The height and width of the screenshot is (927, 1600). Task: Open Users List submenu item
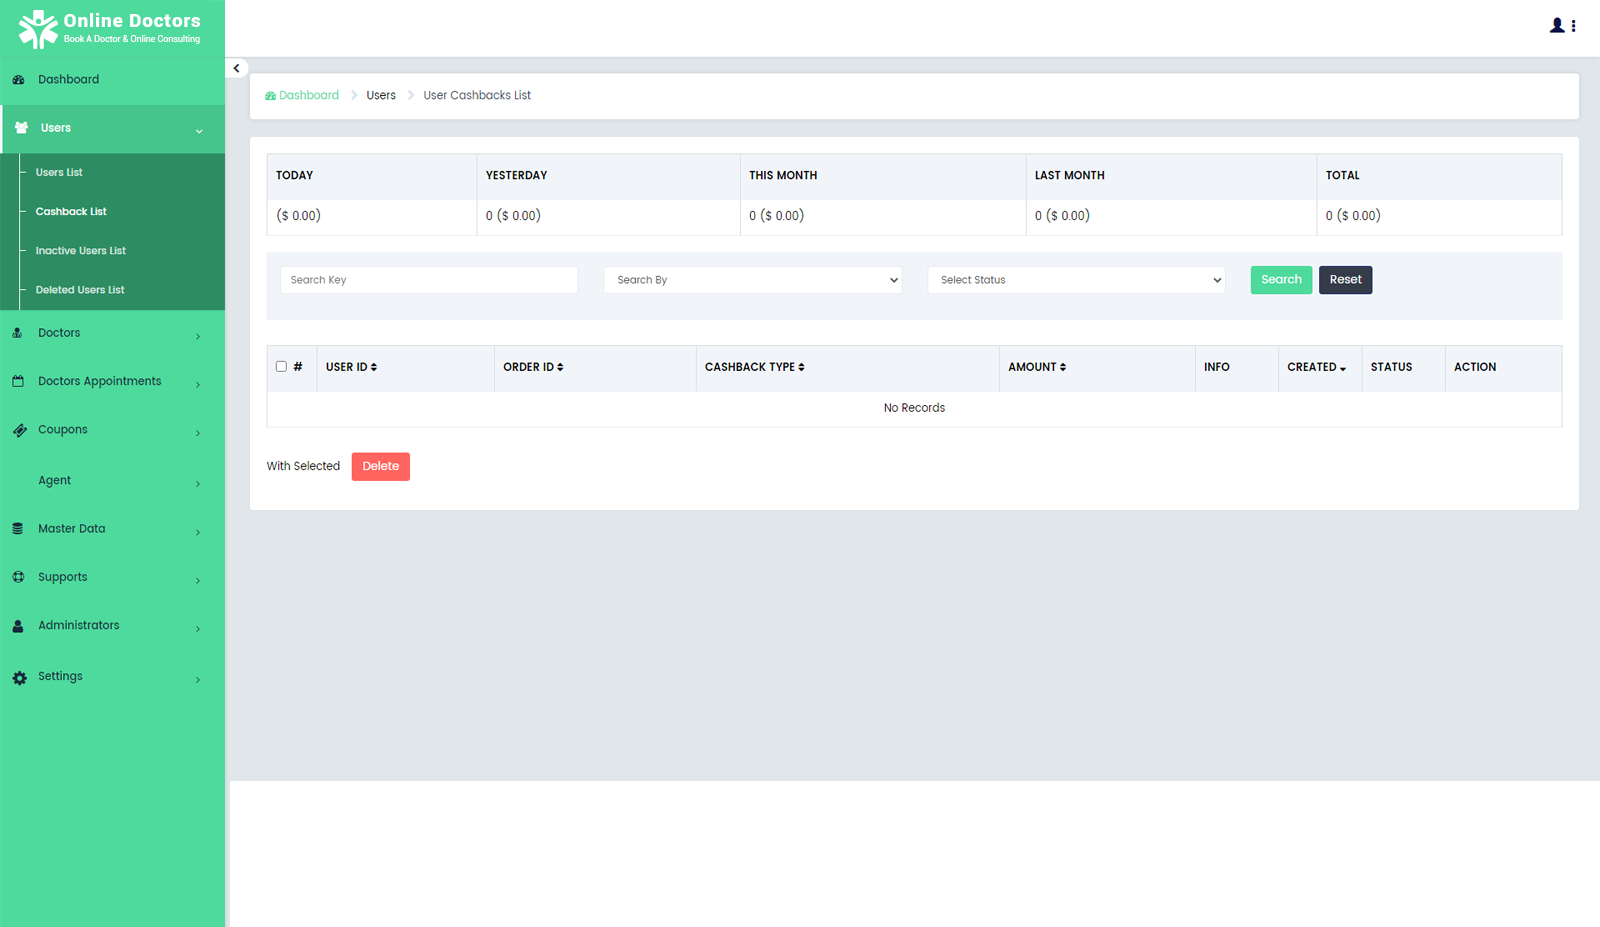pyautogui.click(x=59, y=173)
